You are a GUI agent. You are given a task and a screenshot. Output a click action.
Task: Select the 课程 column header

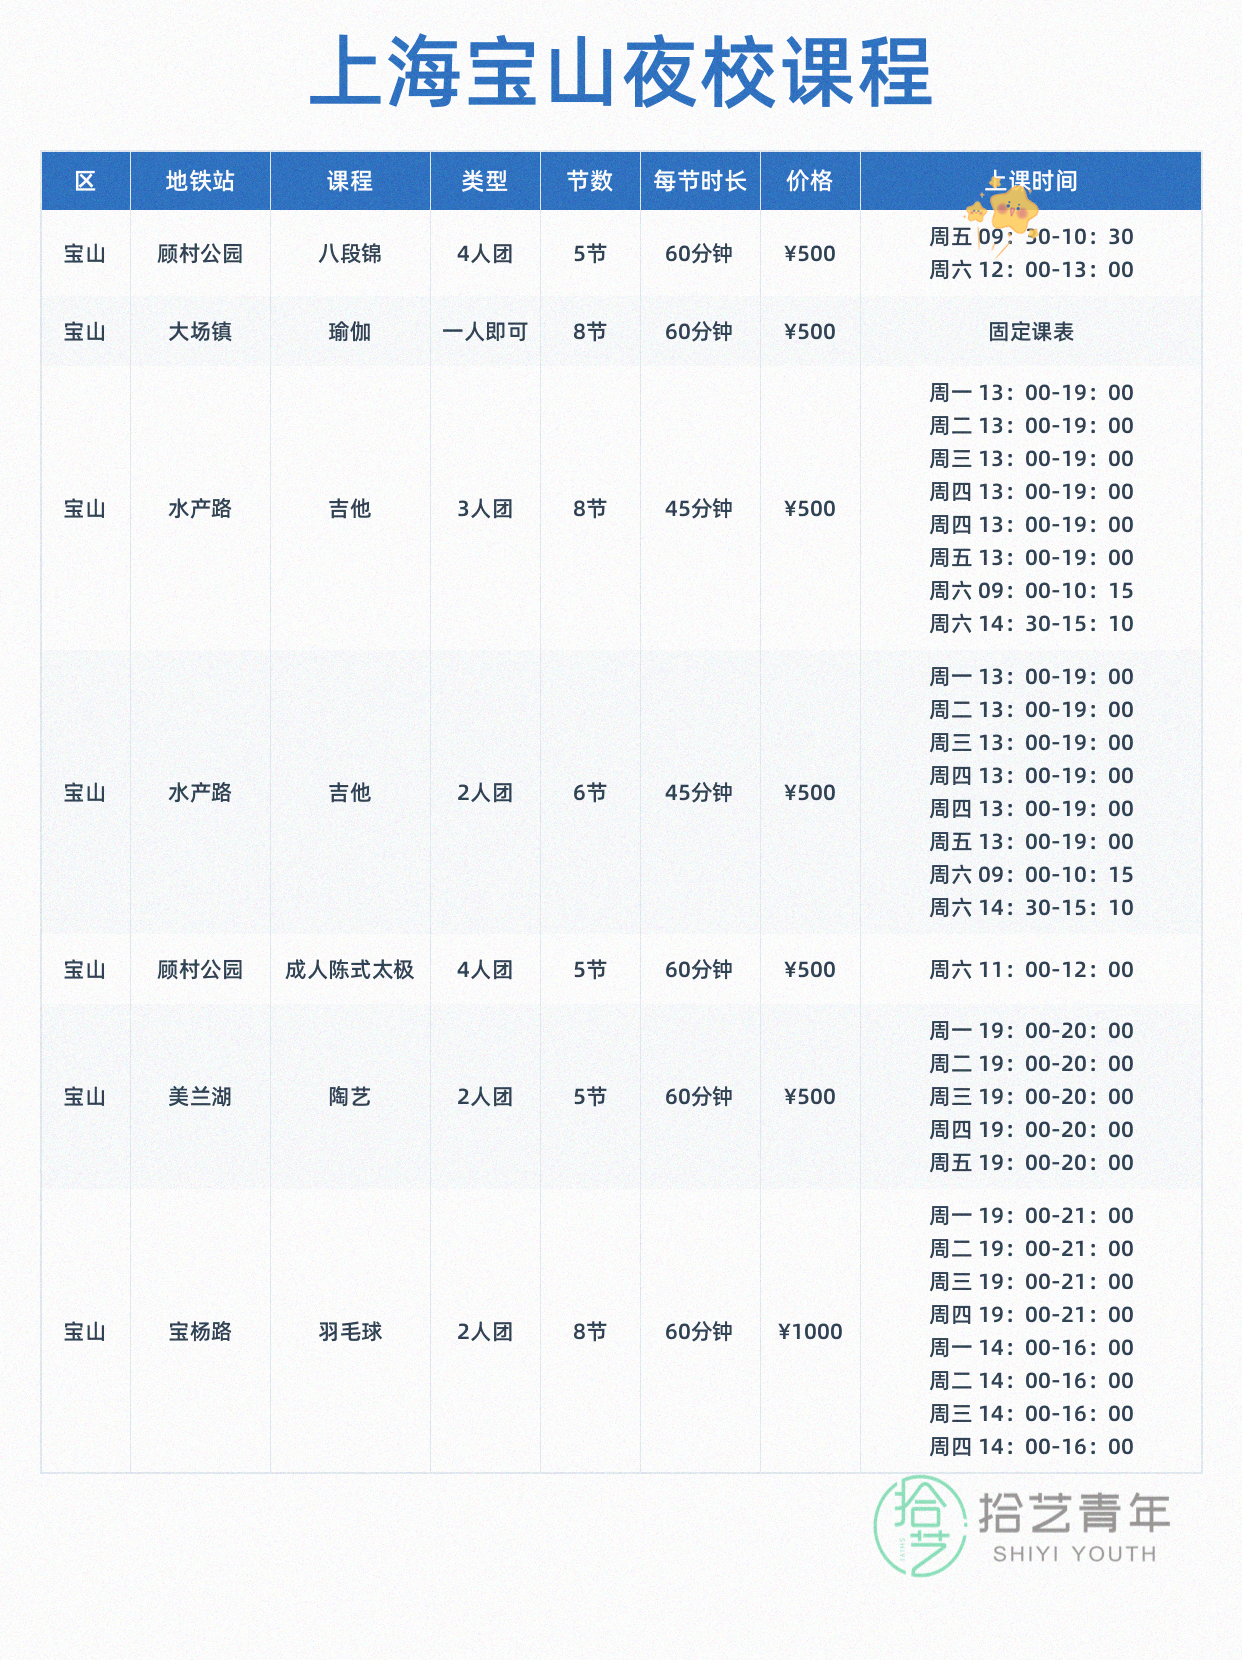(350, 181)
